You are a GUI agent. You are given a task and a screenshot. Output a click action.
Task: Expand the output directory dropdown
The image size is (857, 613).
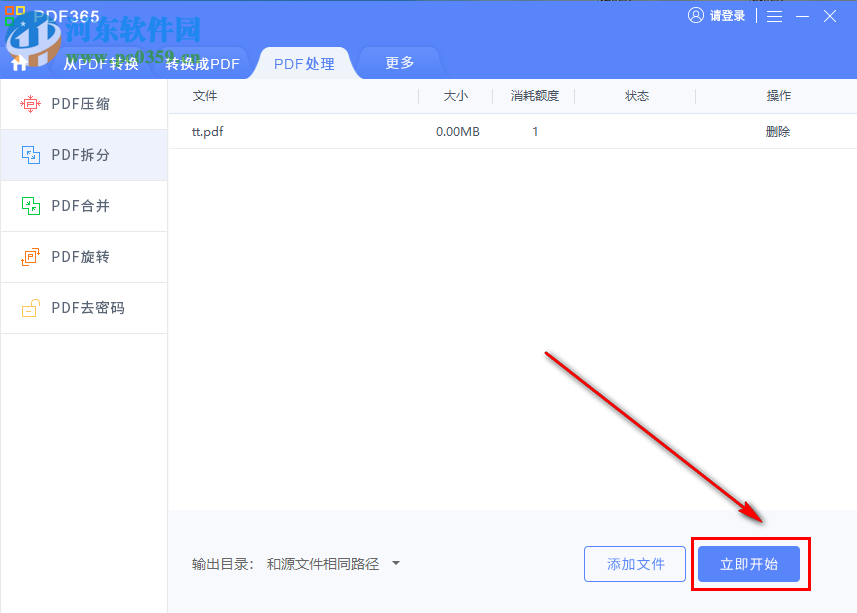point(396,563)
